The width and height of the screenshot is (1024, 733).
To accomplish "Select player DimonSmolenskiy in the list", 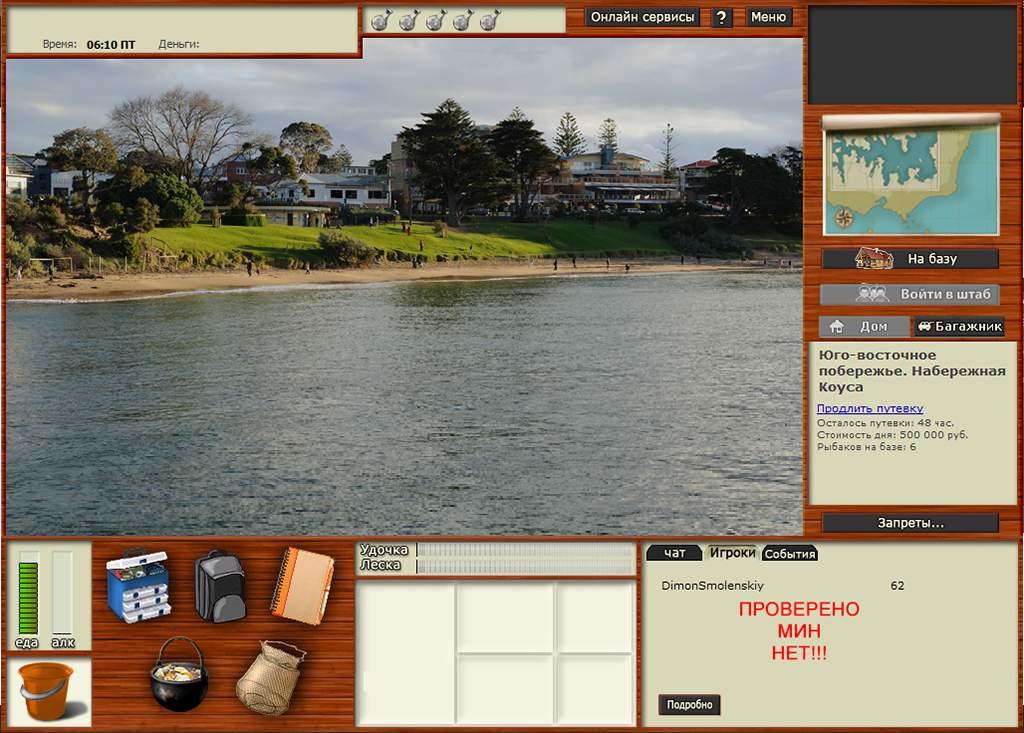I will click(x=712, y=585).
